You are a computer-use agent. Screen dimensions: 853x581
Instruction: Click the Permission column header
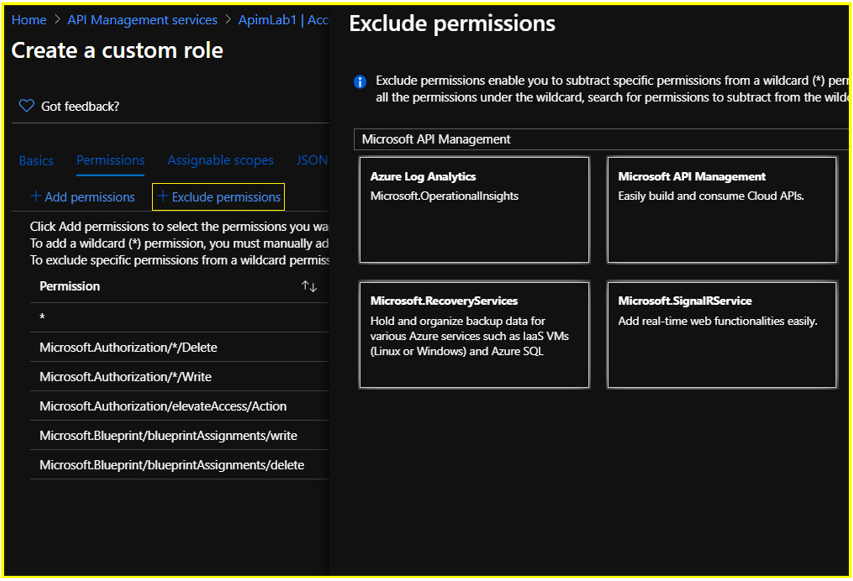[x=70, y=286]
